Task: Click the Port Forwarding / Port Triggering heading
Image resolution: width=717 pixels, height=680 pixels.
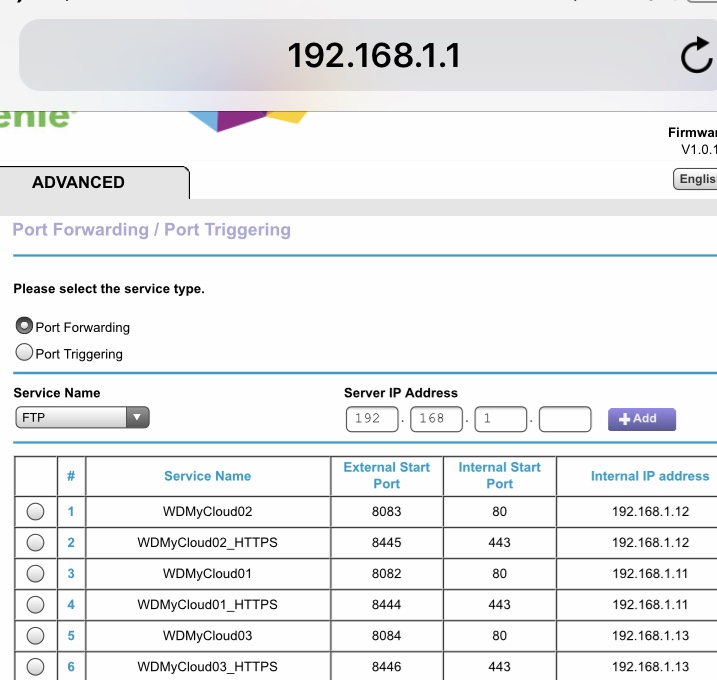Action: pyautogui.click(x=151, y=230)
